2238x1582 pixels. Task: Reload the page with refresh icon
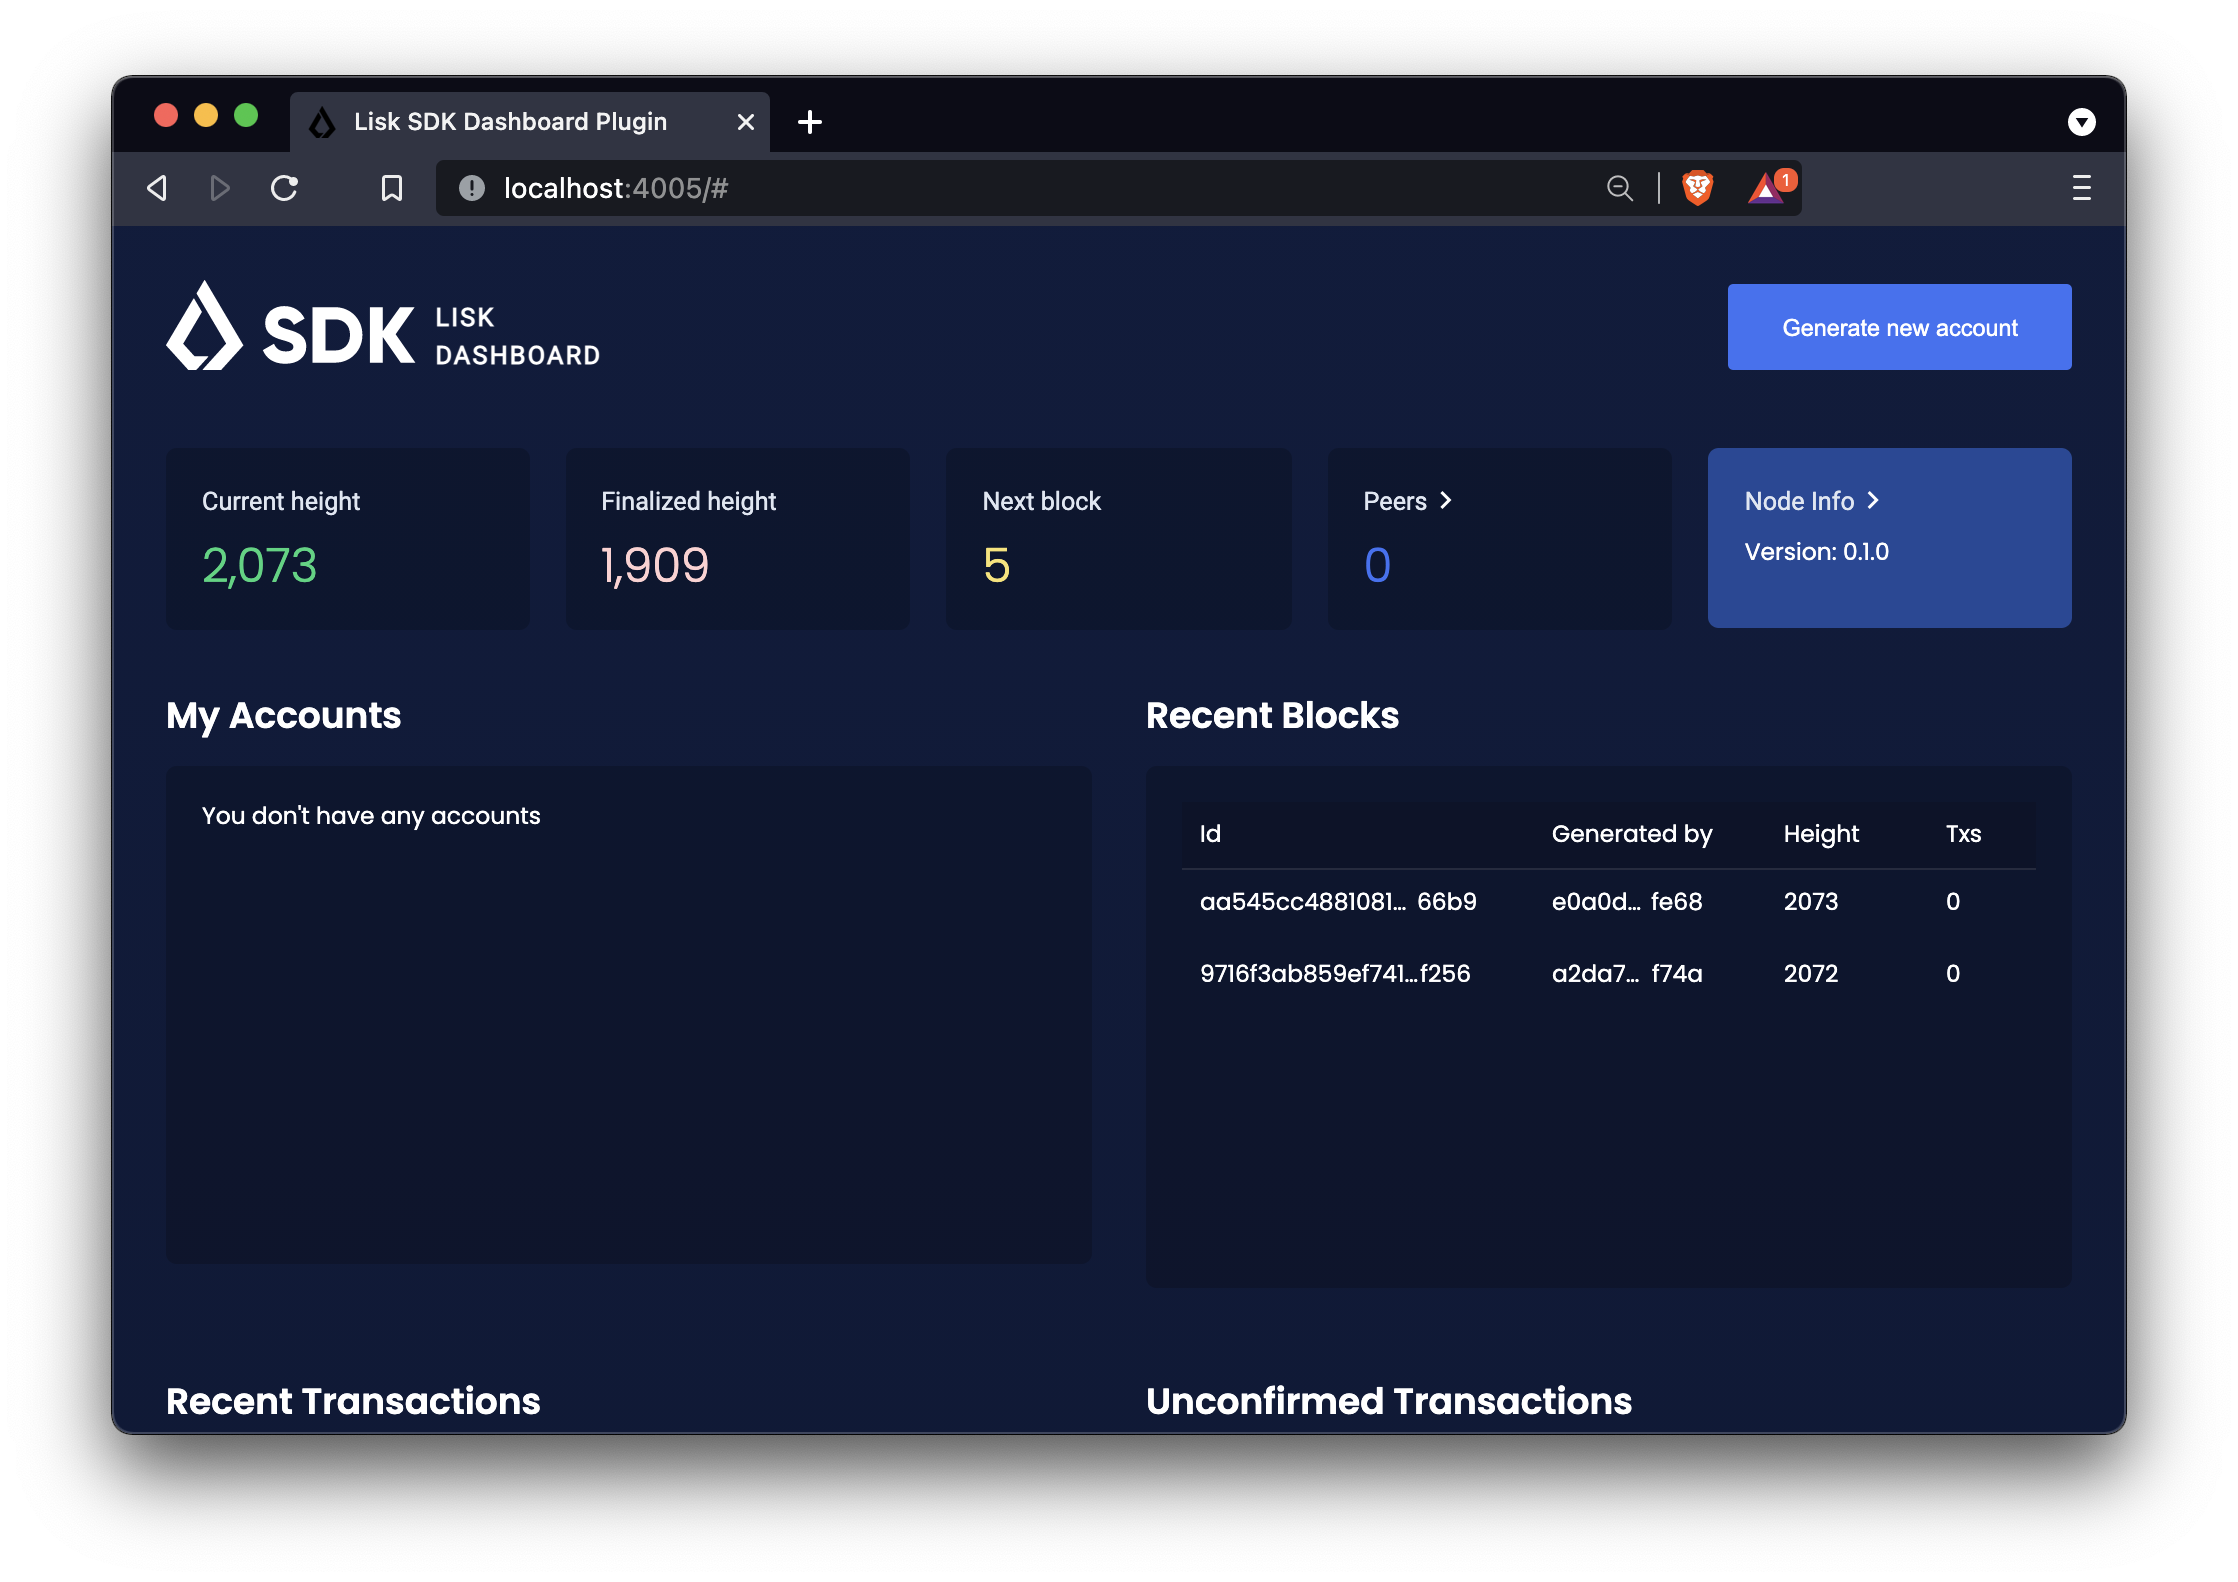285,188
